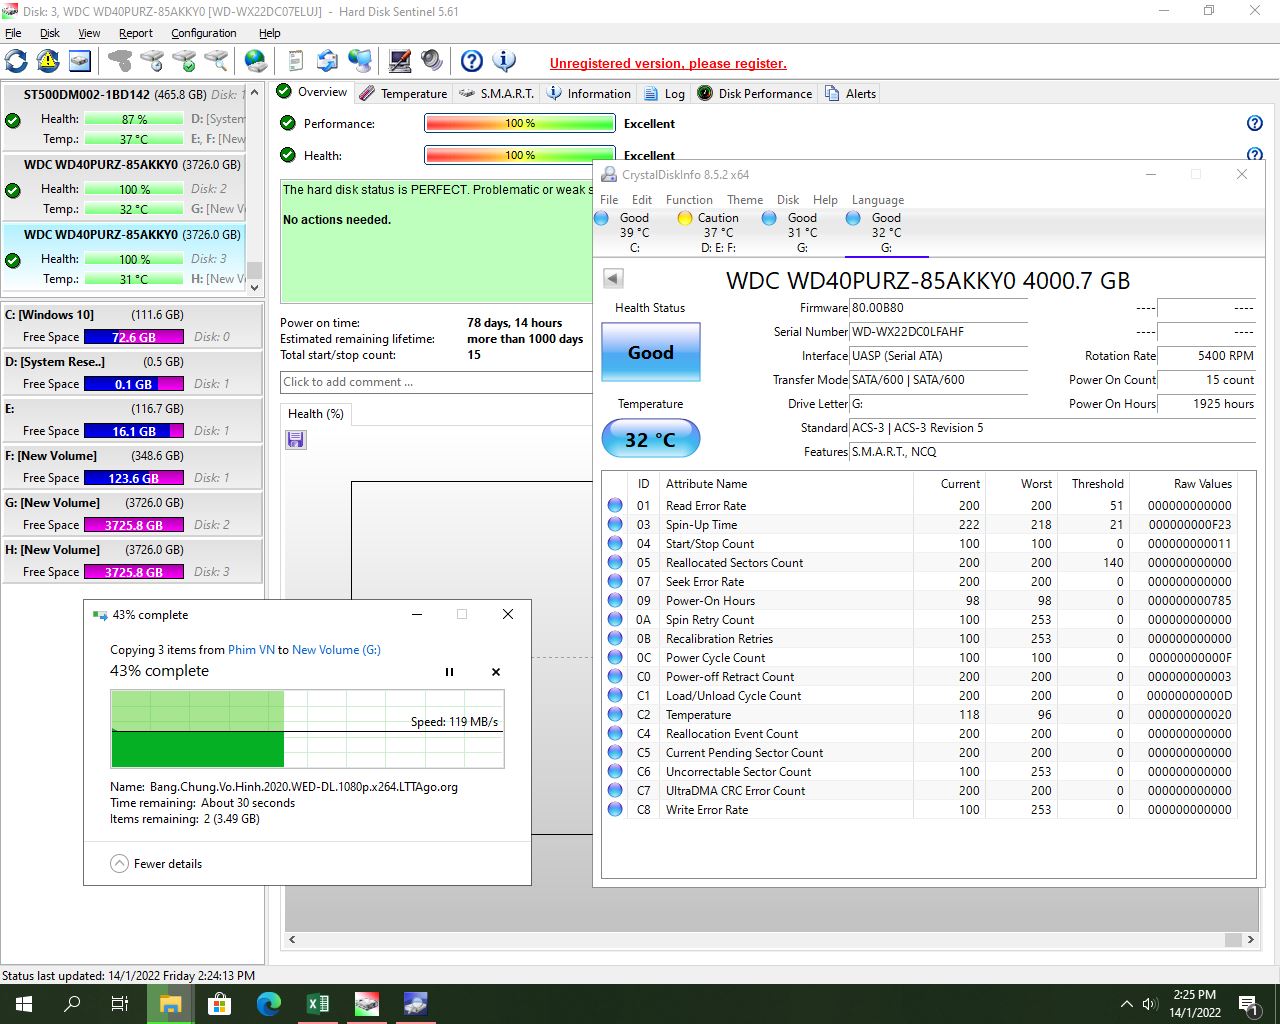
Task: Click the previous disk arrow in CrystalDiskInfo
Action: [613, 279]
